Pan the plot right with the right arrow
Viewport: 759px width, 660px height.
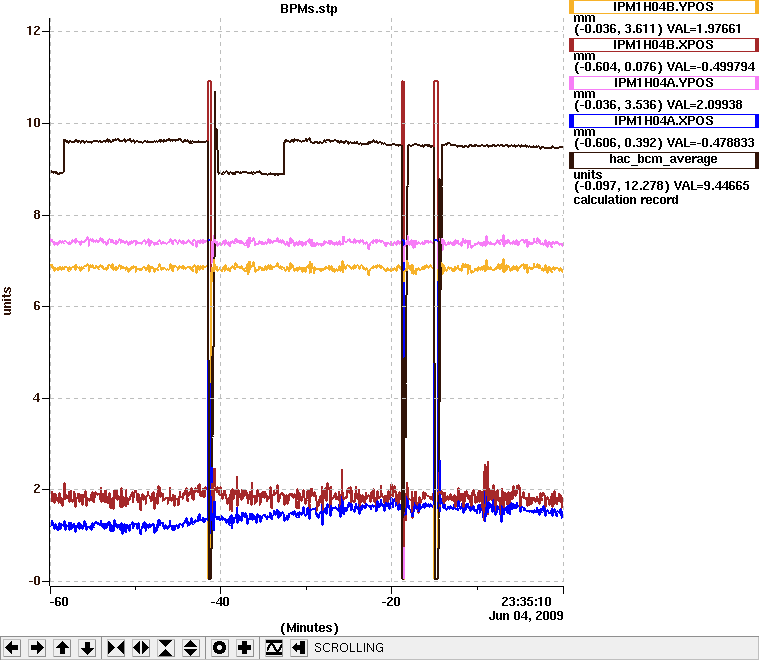click(37, 647)
